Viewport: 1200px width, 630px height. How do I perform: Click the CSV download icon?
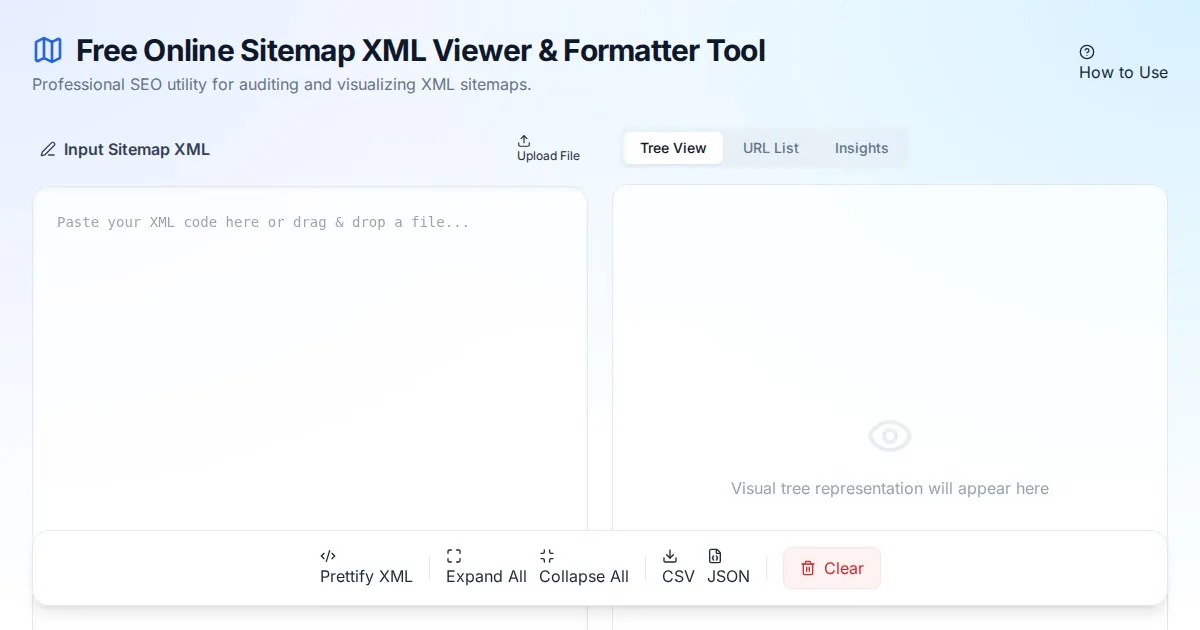[670, 556]
